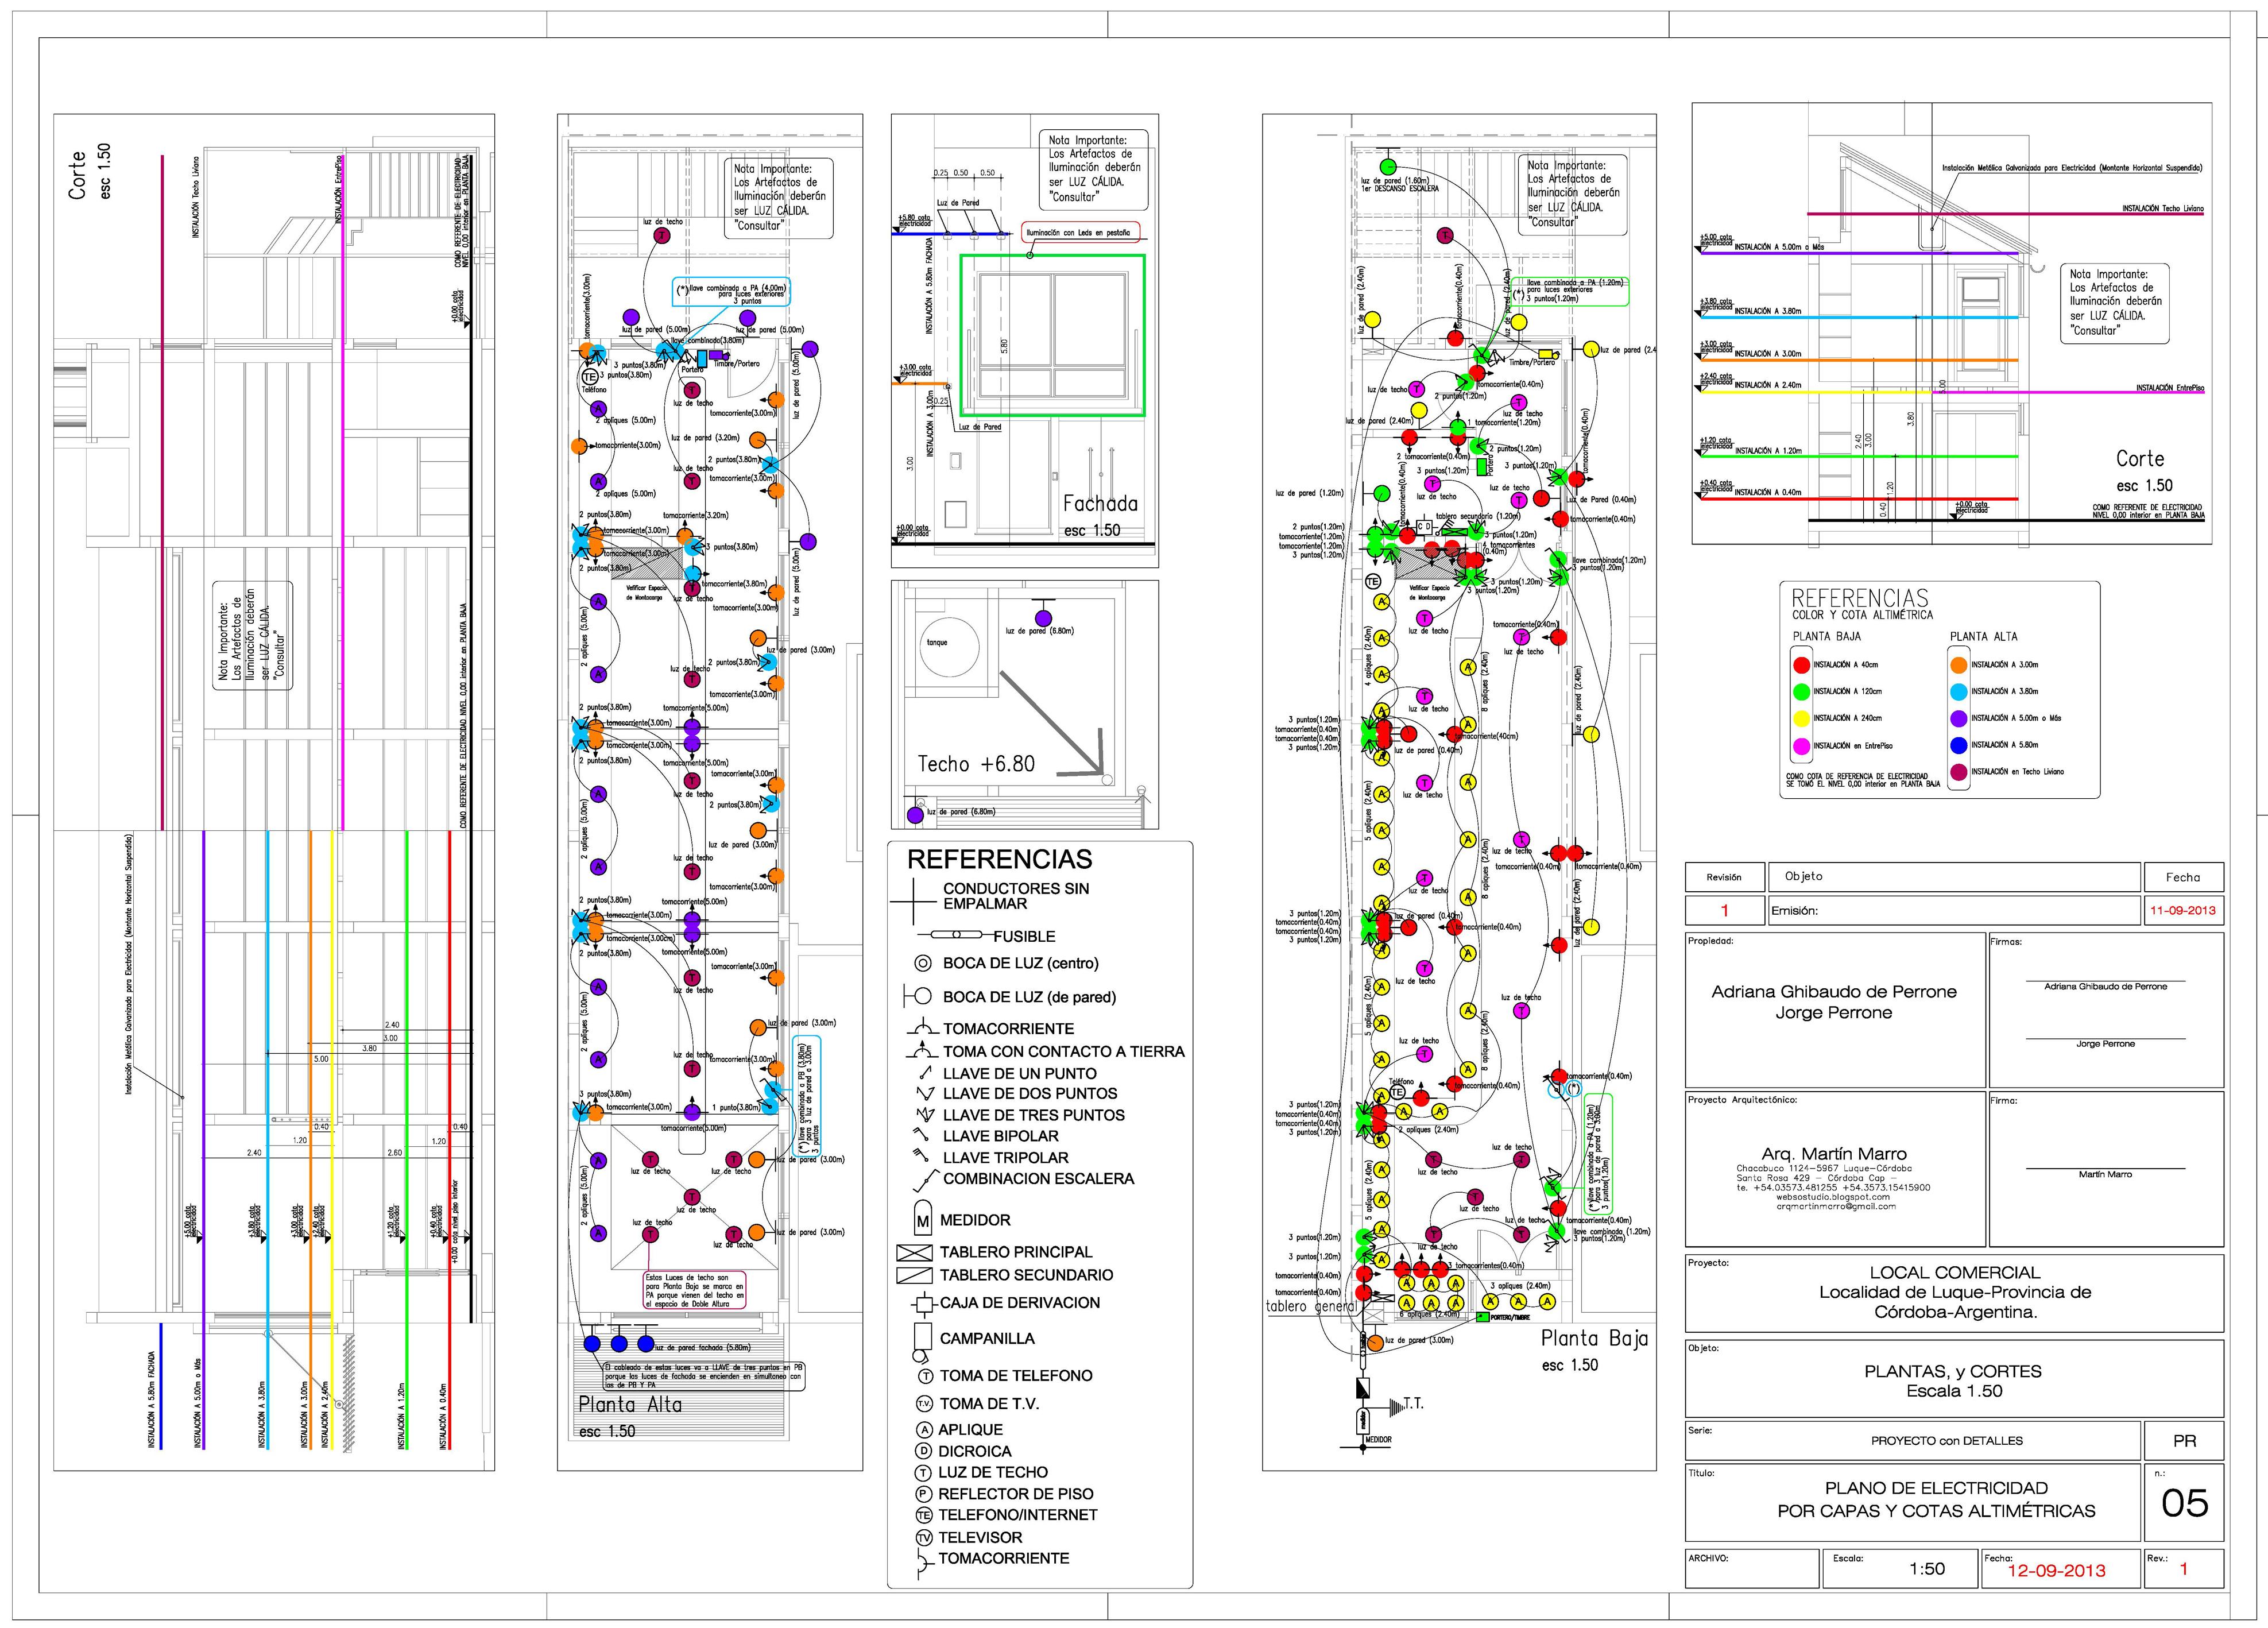Select the LLAVE DE TRES PUNTOS symbol

click(925, 1115)
